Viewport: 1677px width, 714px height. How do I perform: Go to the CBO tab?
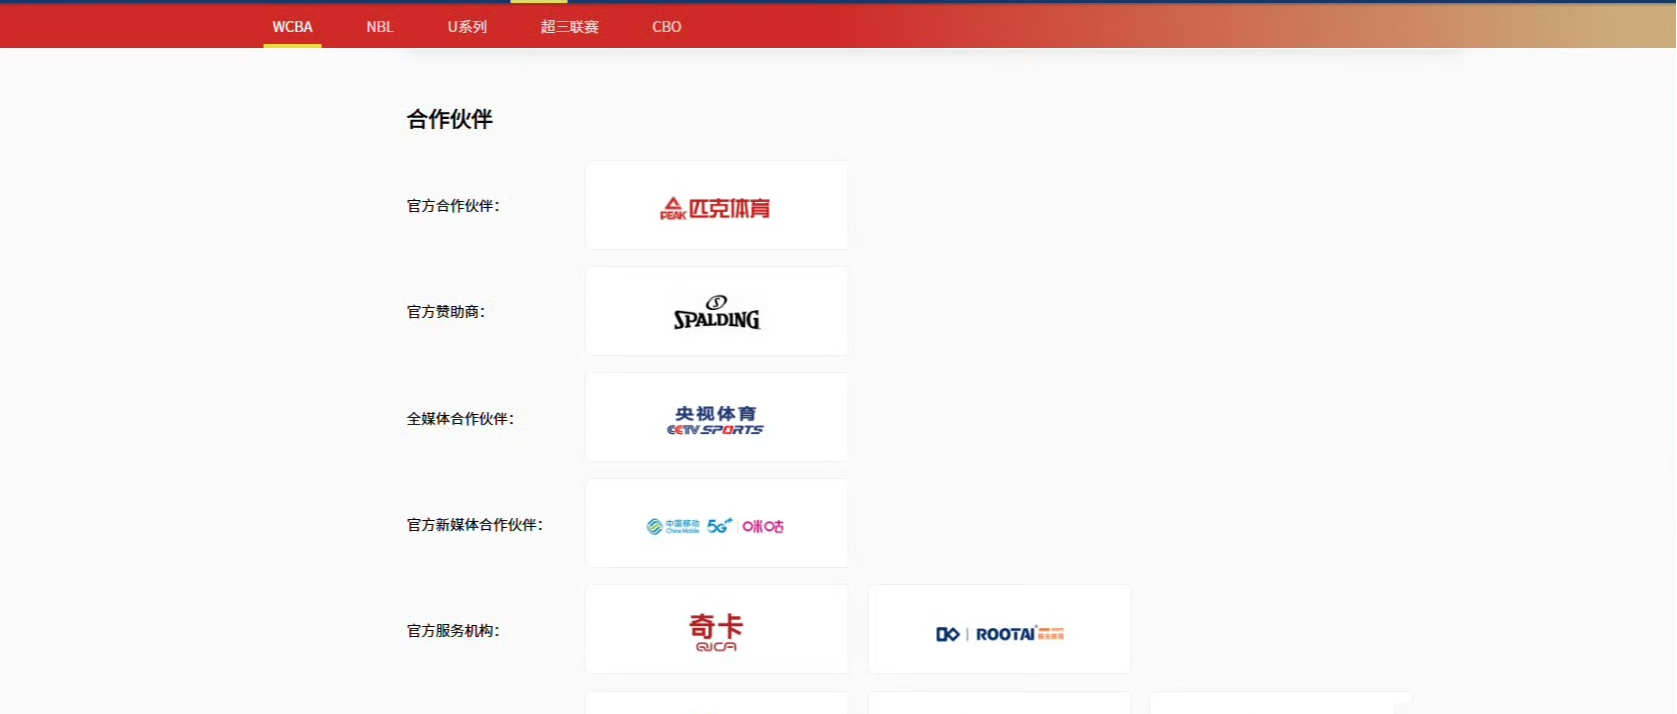point(667,27)
